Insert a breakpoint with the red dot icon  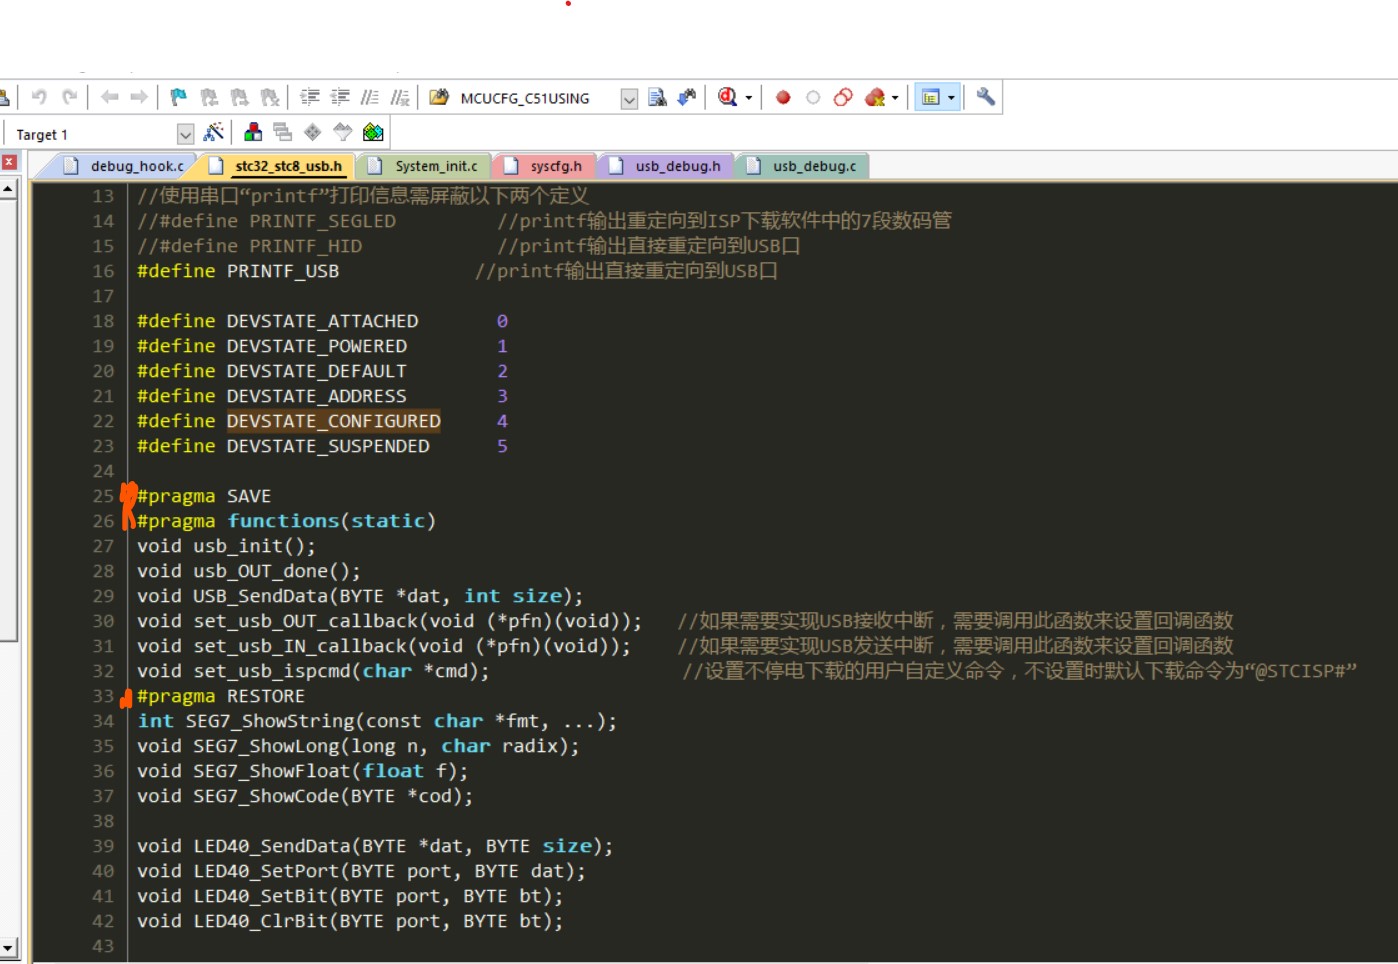(x=783, y=97)
